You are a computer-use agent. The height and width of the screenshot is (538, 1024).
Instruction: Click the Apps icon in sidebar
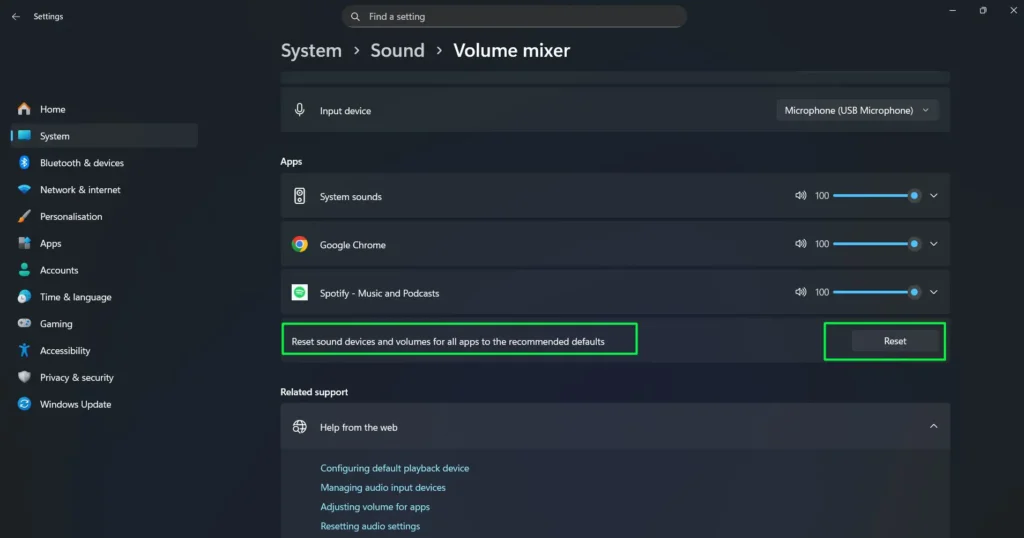[x=24, y=243]
